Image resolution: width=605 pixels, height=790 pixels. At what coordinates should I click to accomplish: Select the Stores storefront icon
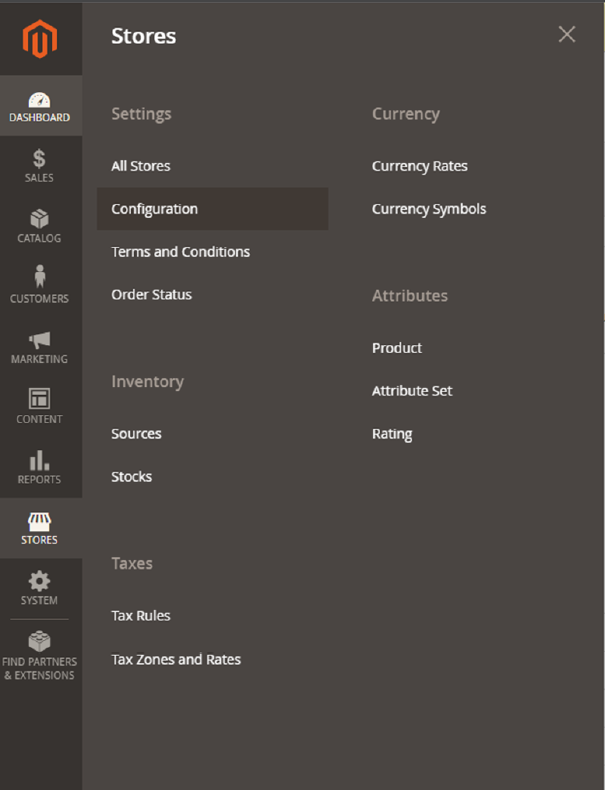pyautogui.click(x=40, y=521)
